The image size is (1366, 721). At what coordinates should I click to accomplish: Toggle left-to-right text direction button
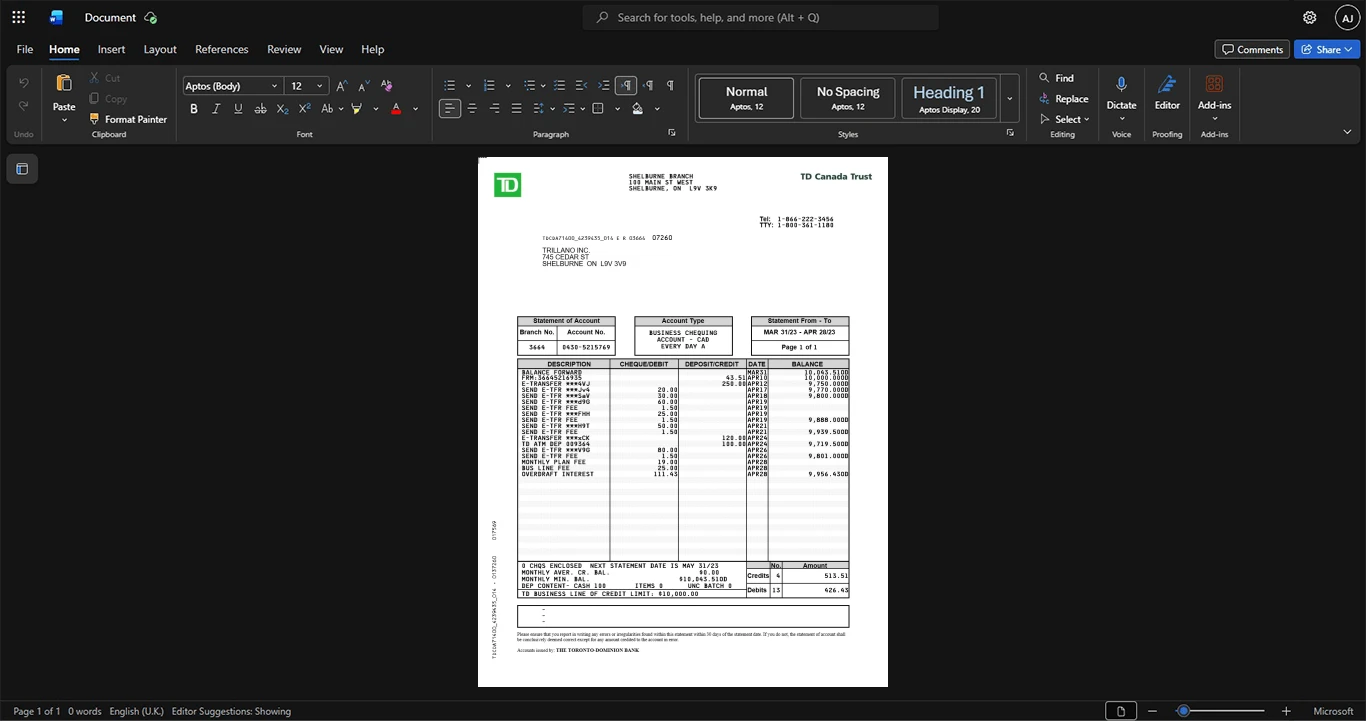point(626,86)
